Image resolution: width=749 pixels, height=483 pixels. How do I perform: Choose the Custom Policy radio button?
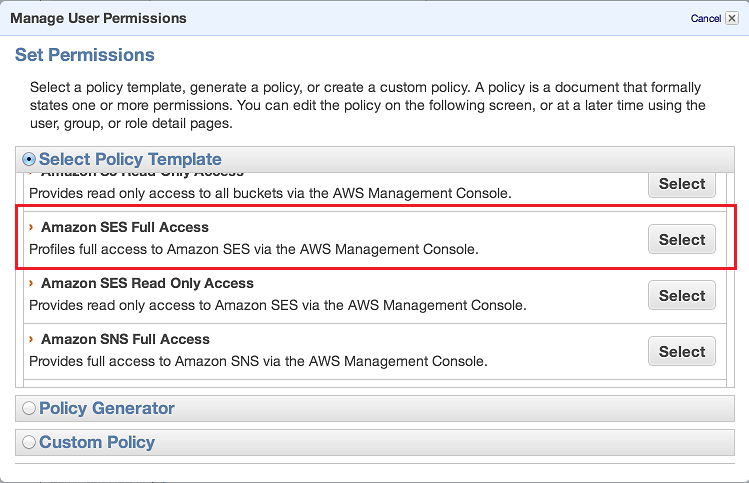(x=29, y=442)
